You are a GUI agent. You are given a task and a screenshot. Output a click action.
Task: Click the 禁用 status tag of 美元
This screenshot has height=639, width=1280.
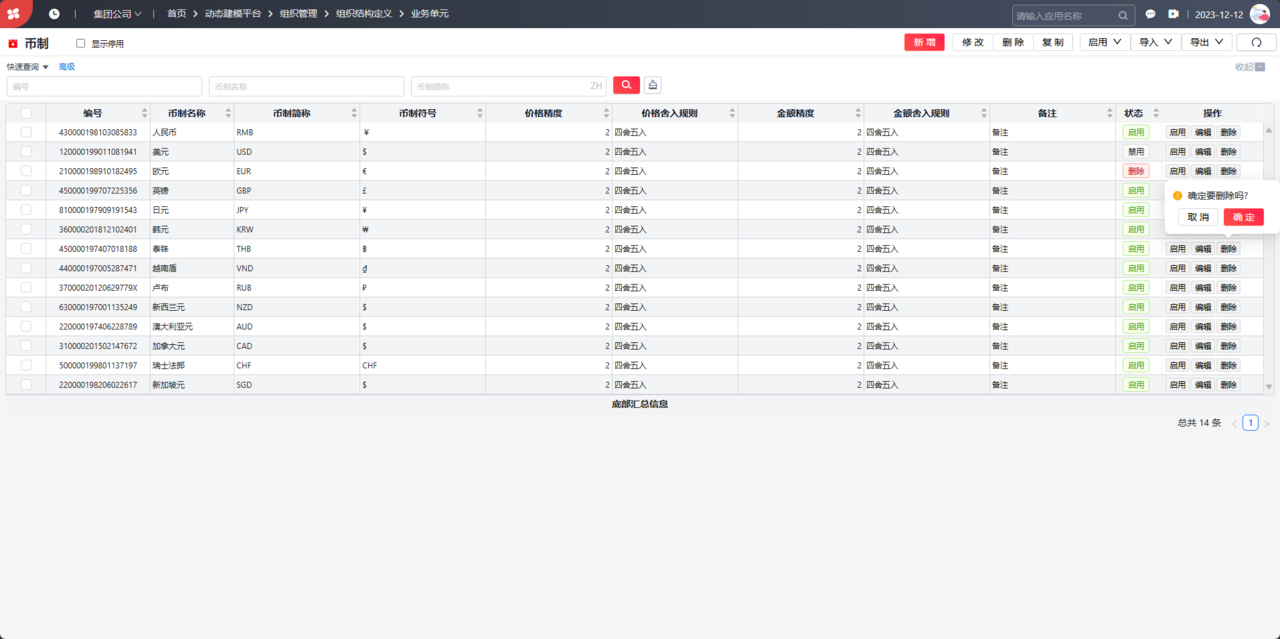click(x=1136, y=152)
